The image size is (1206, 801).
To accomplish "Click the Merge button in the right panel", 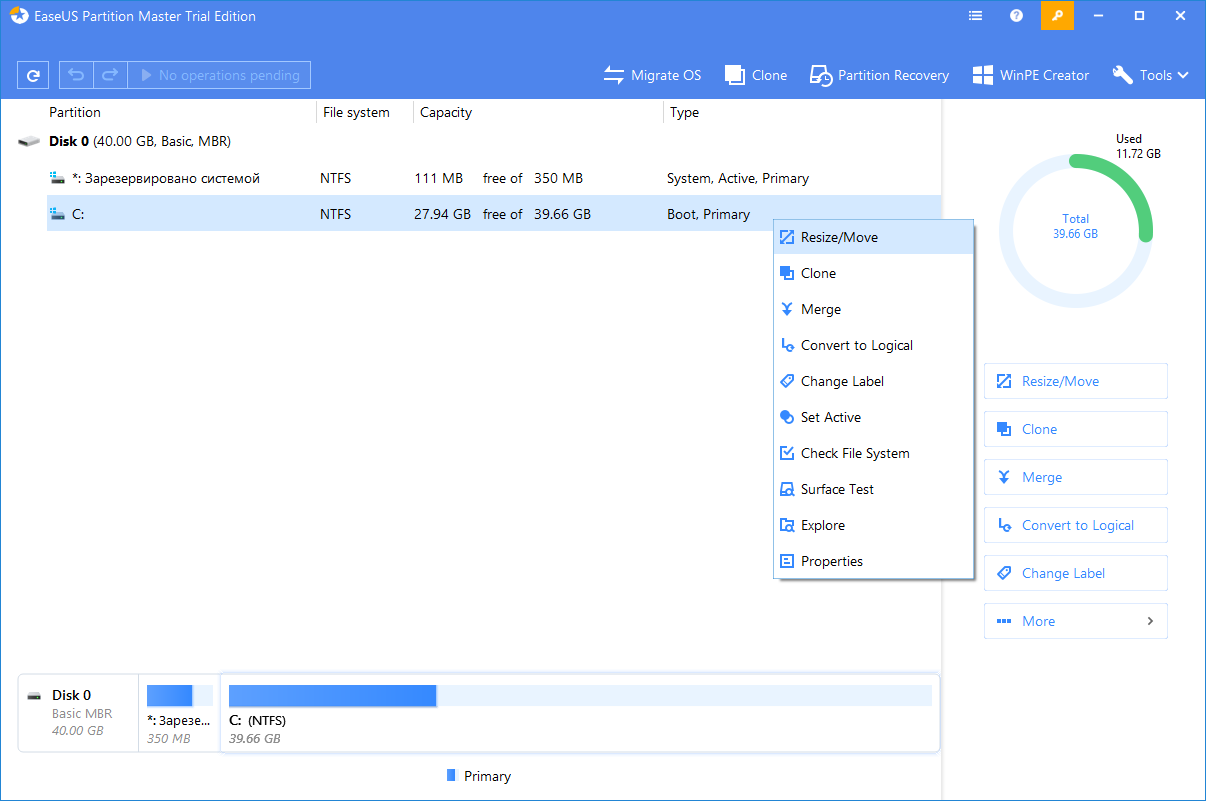I will (x=1076, y=477).
